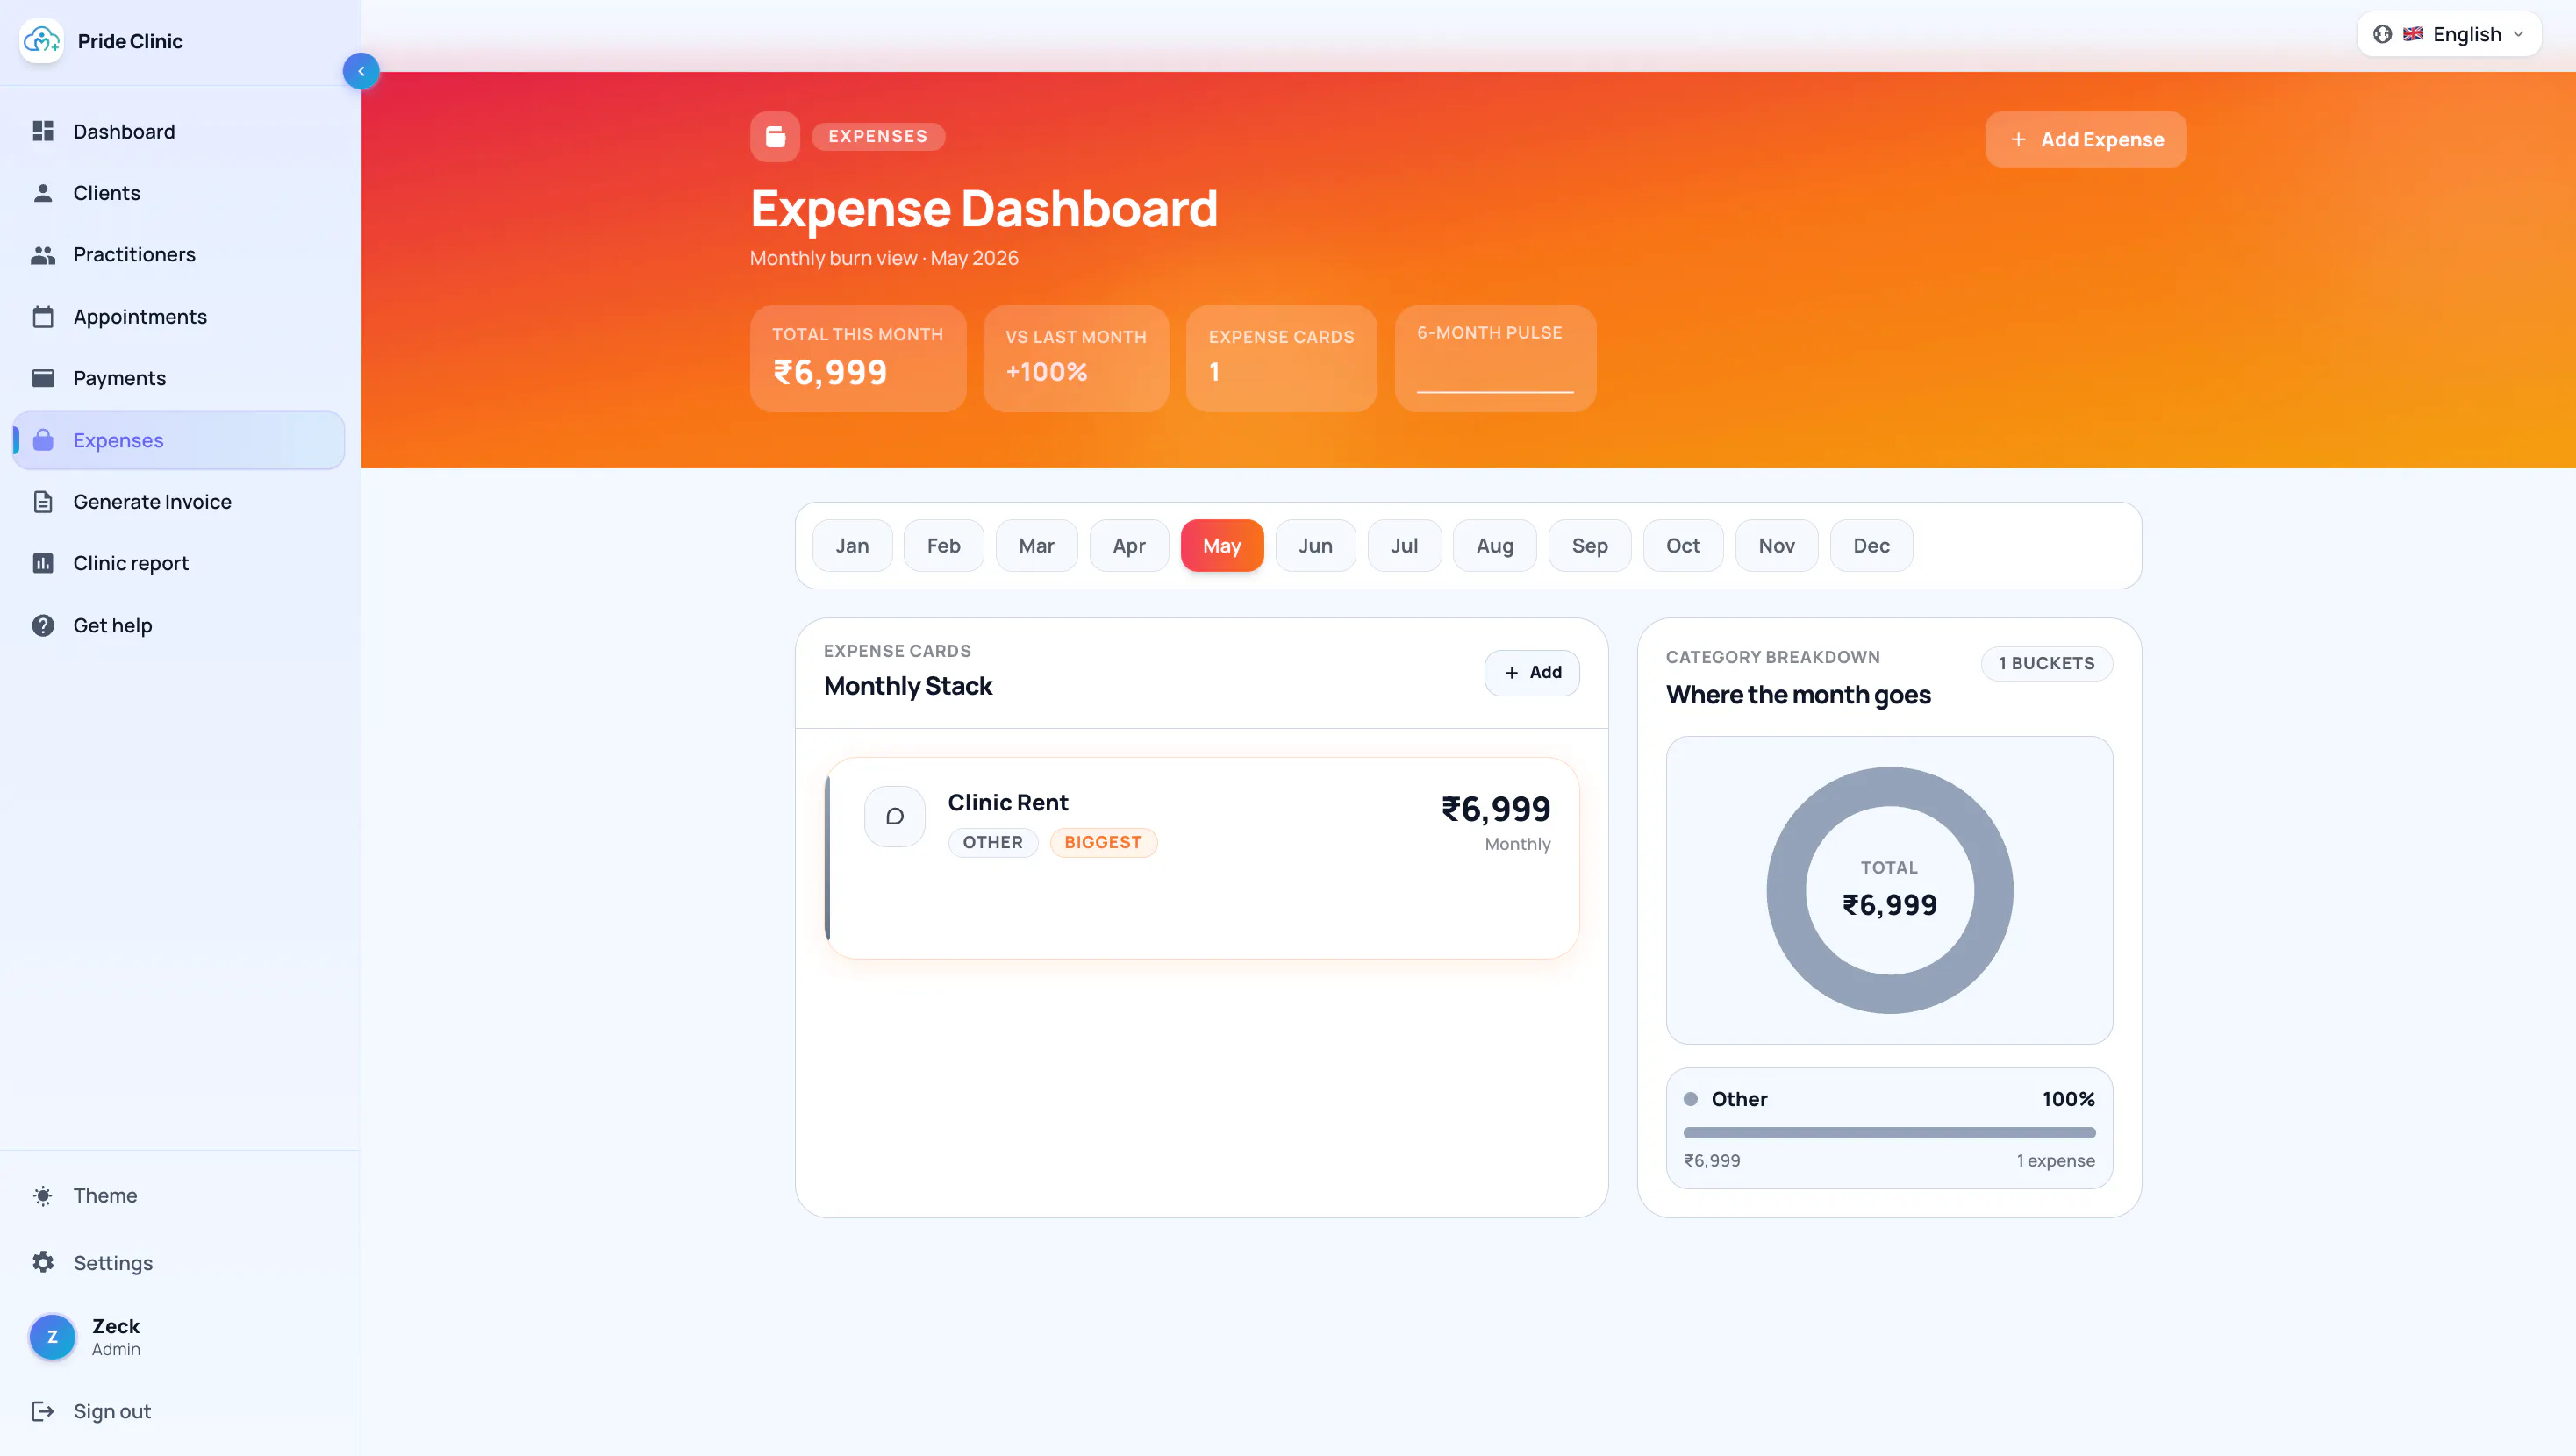2576x1456 pixels.
Task: Click the 1 BUCKETS badge
Action: point(2046,664)
